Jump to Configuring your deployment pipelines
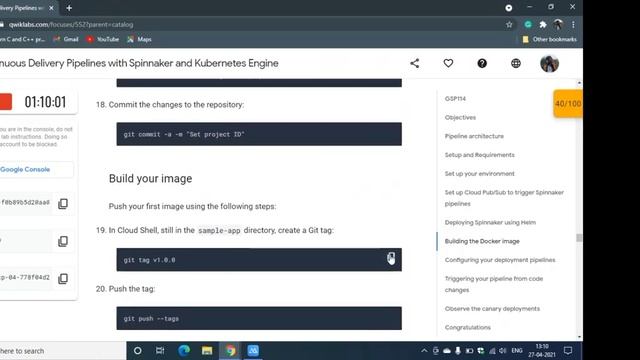 click(500, 260)
